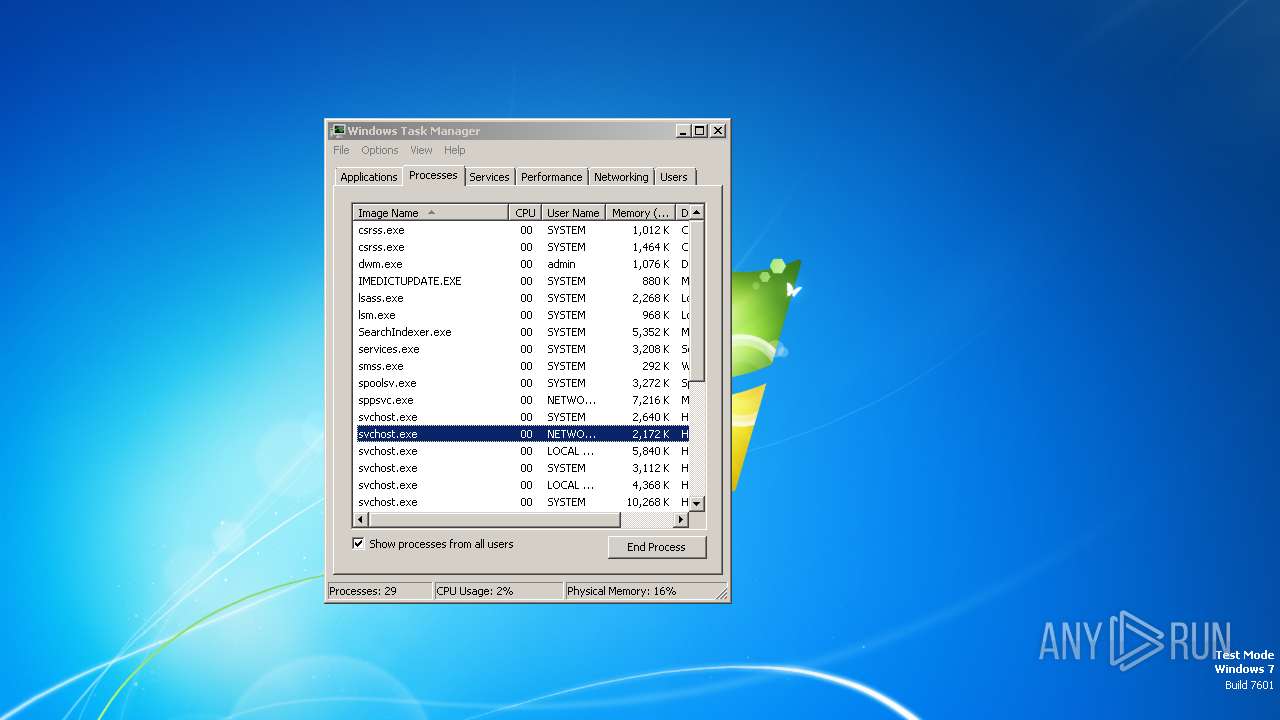Click the admin user name cell

click(x=561, y=264)
